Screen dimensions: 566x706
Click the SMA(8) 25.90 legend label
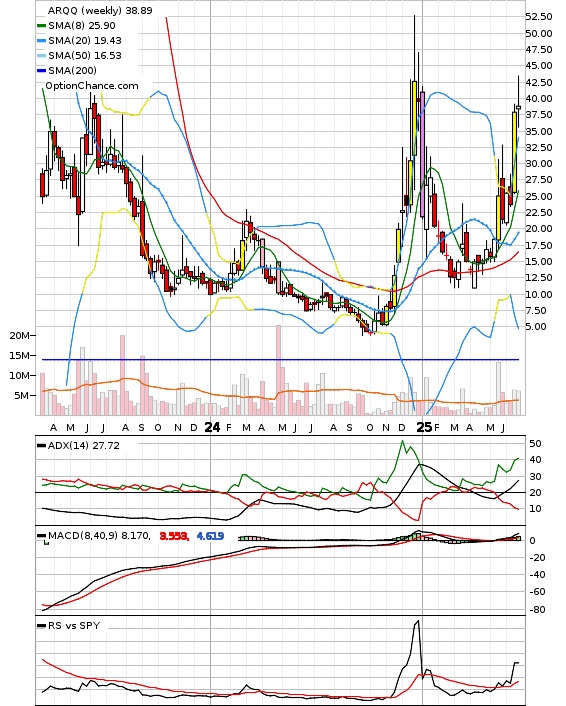click(82, 26)
